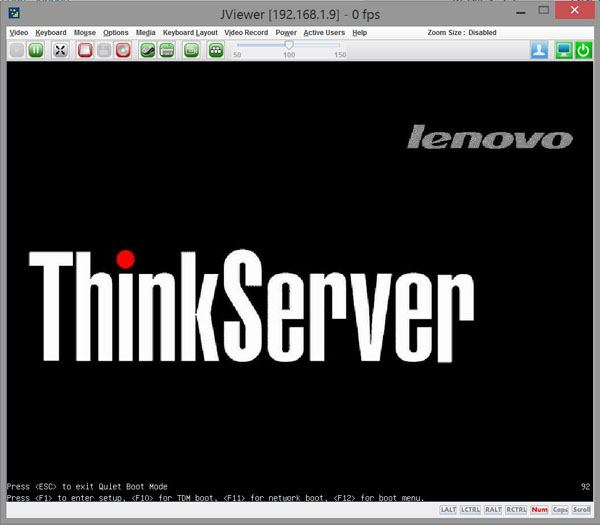
Task: Open the Help menu
Action: 359,33
